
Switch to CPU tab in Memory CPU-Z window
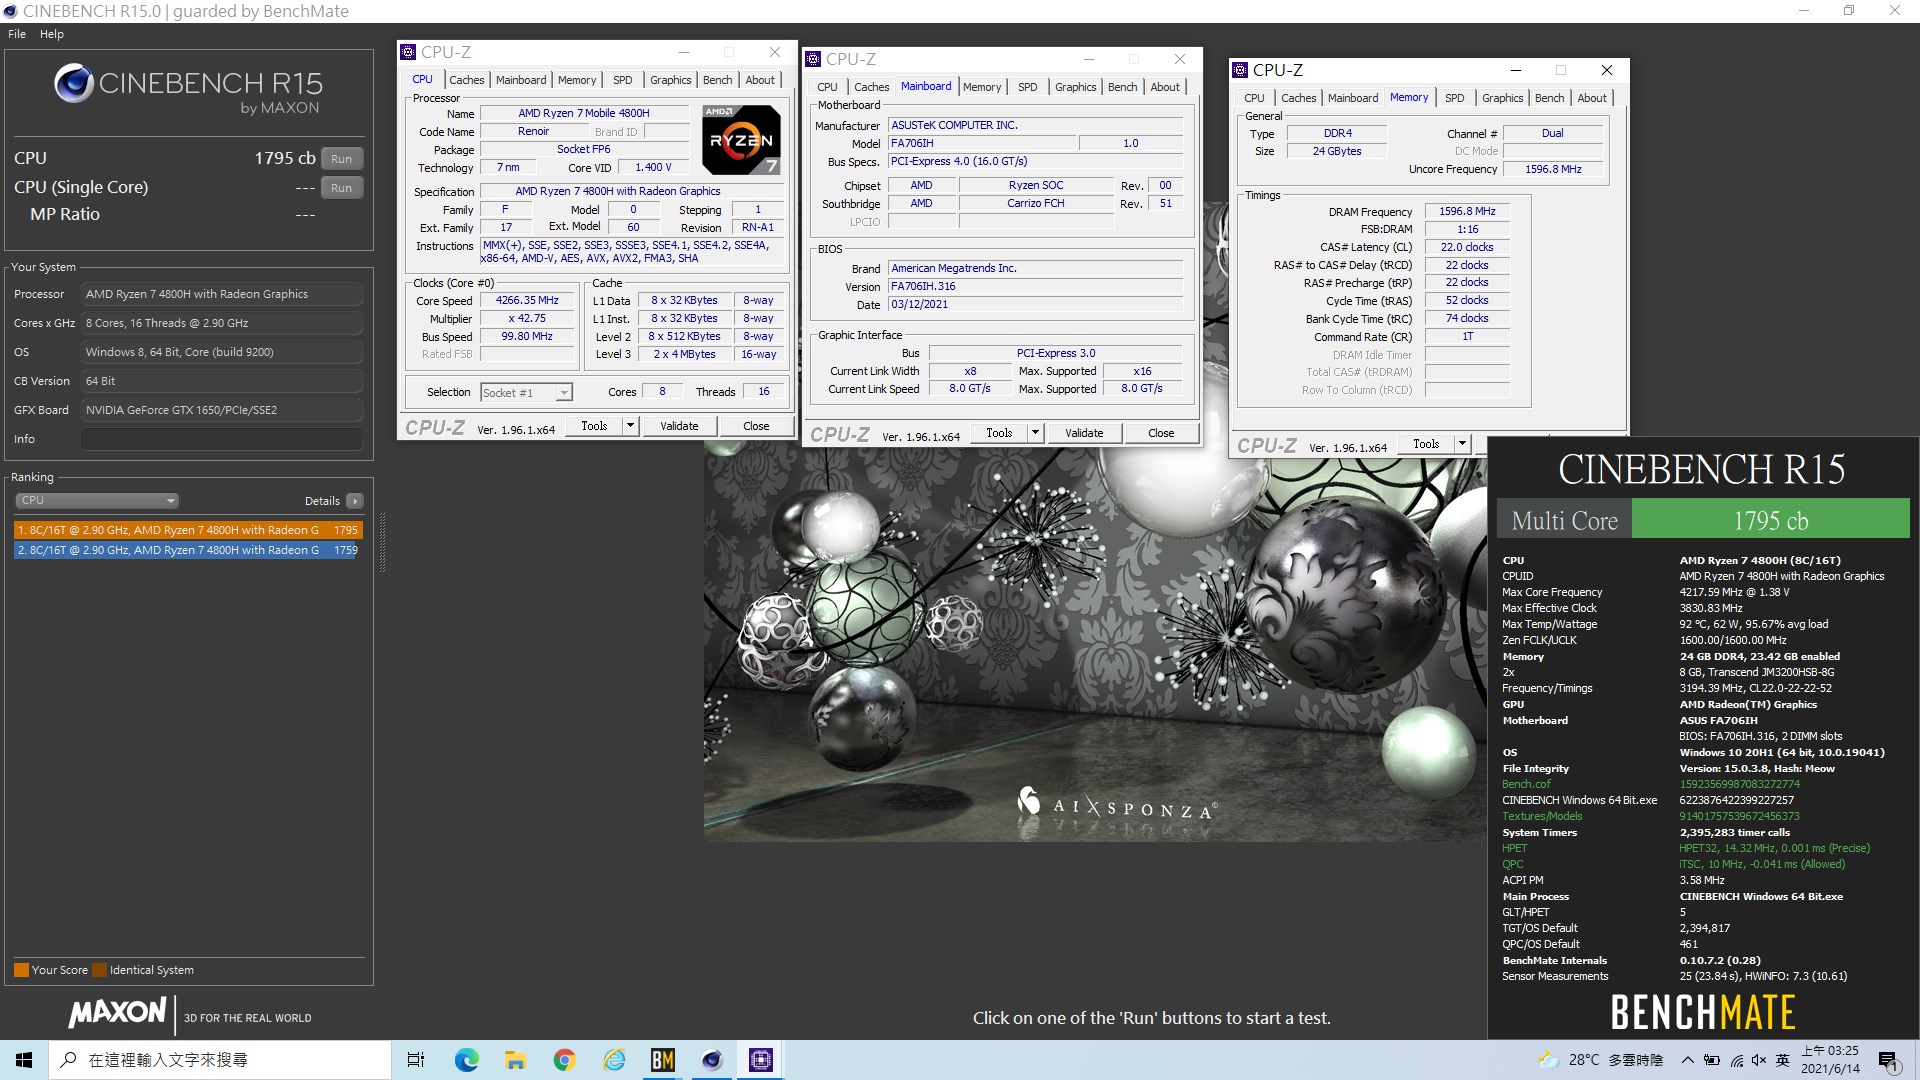1254,98
